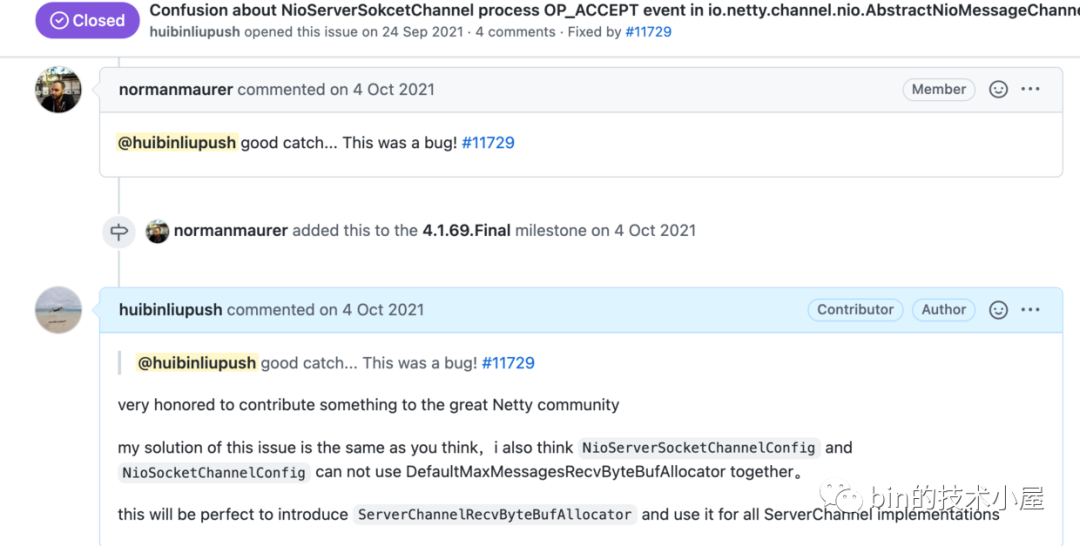Click normanmaurer username in first comment header
Screen dimensions: 1080x546
click(x=176, y=90)
